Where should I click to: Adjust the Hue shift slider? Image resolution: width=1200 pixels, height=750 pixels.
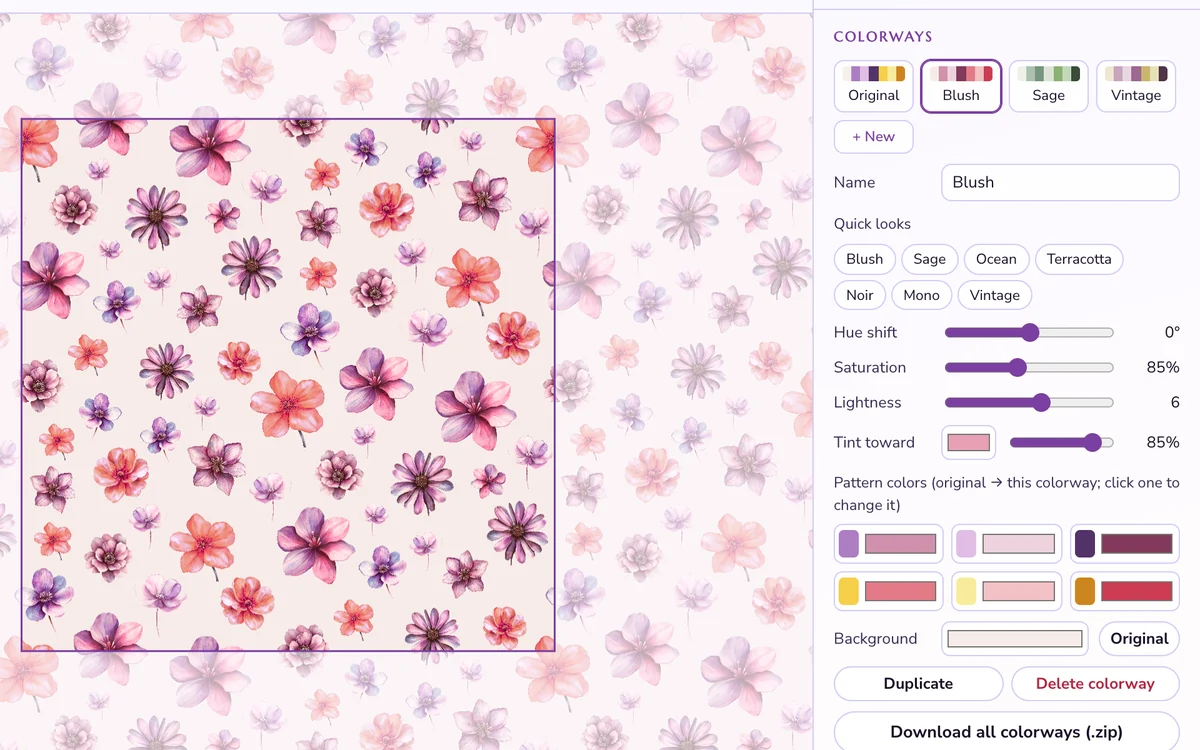point(1029,332)
